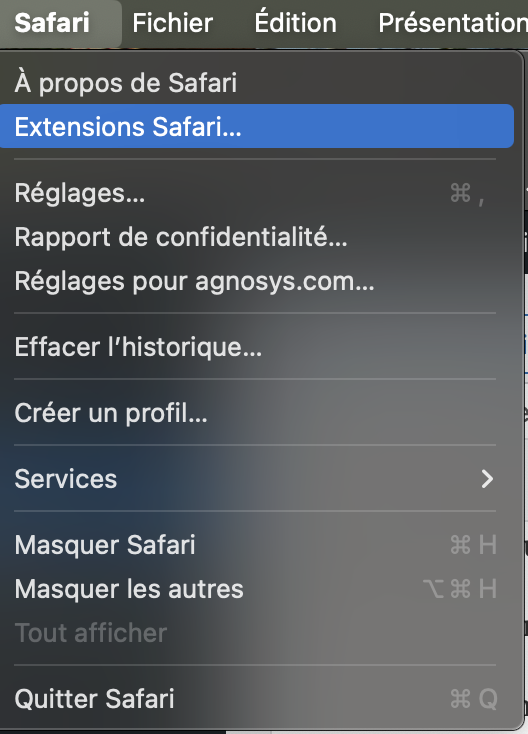Open the Safari menu in menu bar
Image resolution: width=528 pixels, height=734 pixels.
52,22
